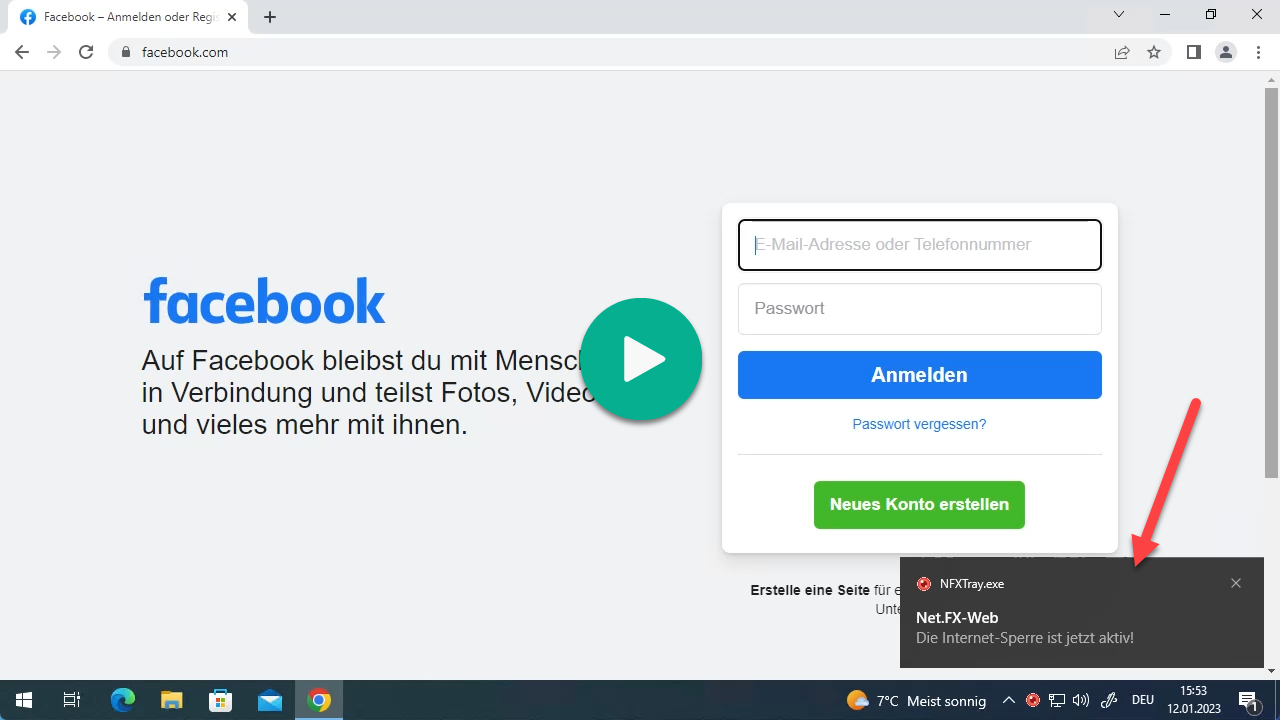Click the page scrollbar up arrow
This screenshot has width=1280, height=720.
(x=1272, y=78)
